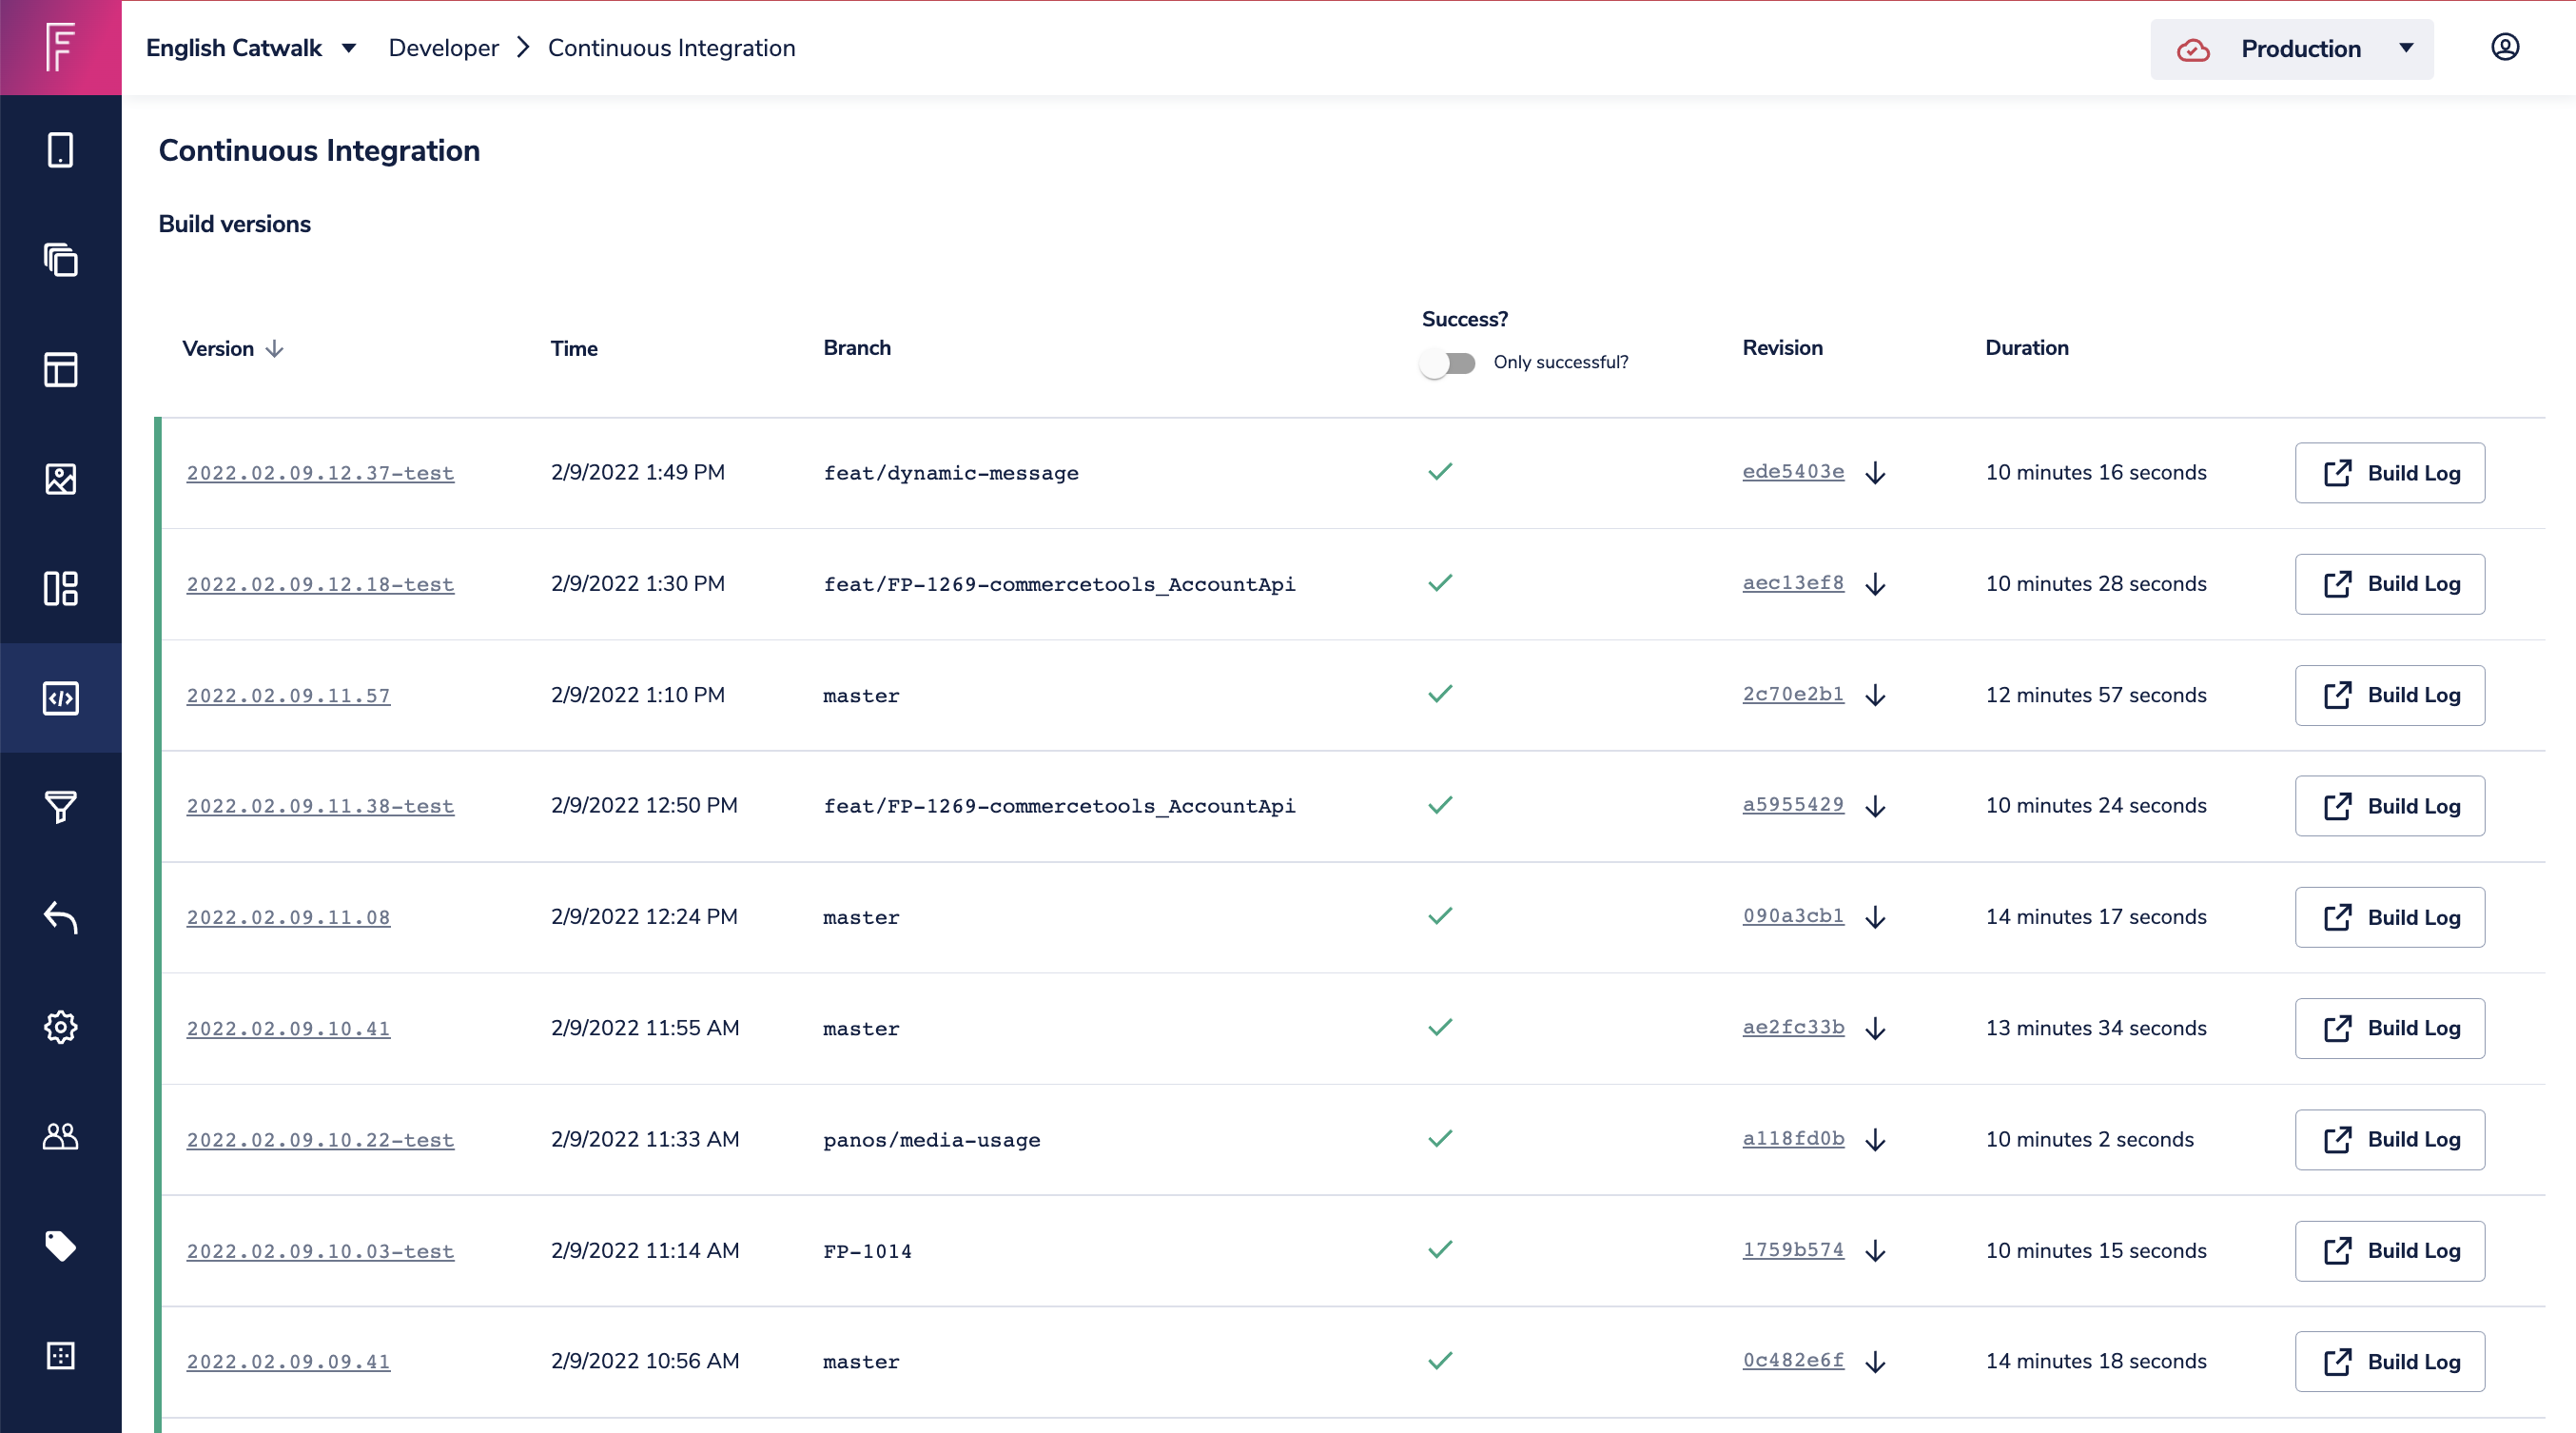Open the version link 2022.02.09.11.57
Screen dimensions: 2576x1433
(x=288, y=696)
